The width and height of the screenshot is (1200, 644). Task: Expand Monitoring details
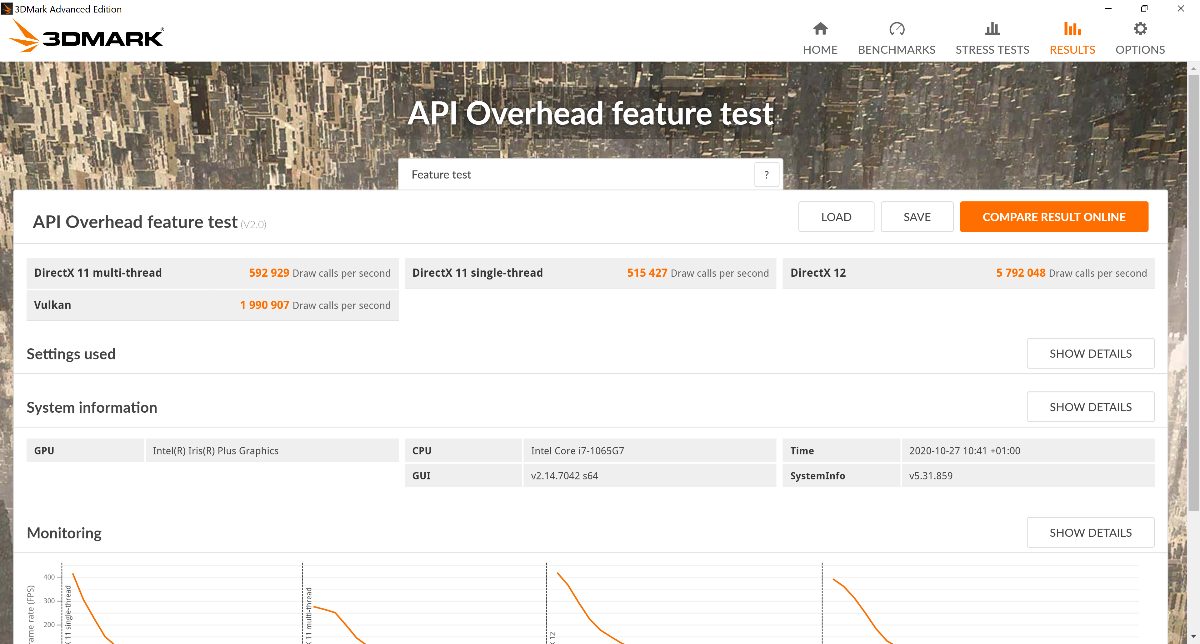click(1090, 533)
